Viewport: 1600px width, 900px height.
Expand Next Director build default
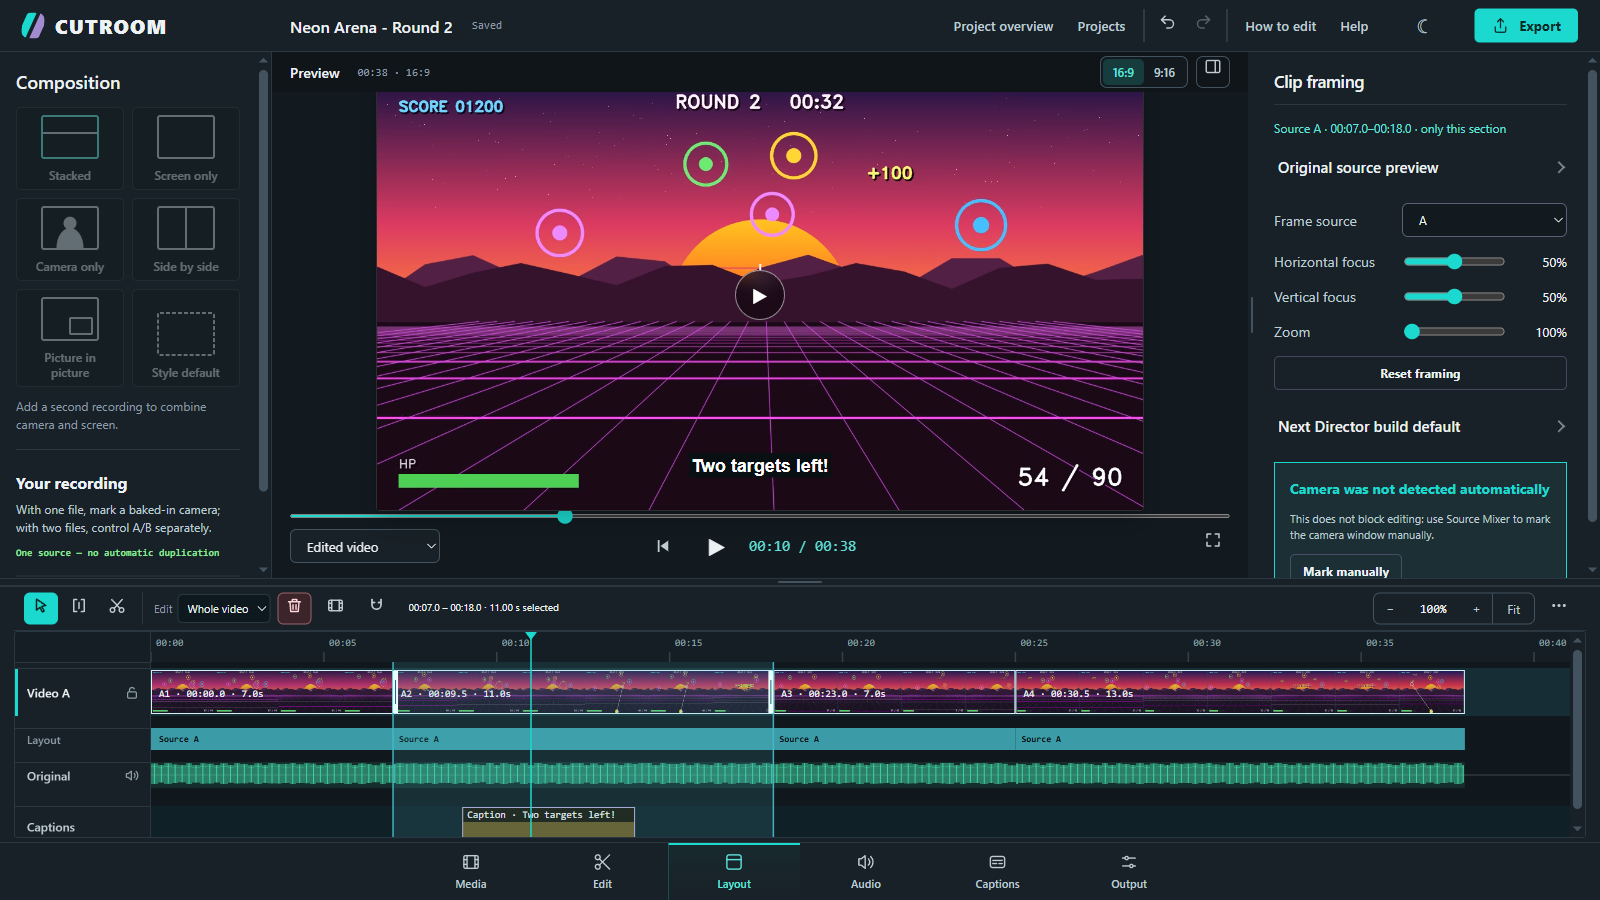[1420, 427]
